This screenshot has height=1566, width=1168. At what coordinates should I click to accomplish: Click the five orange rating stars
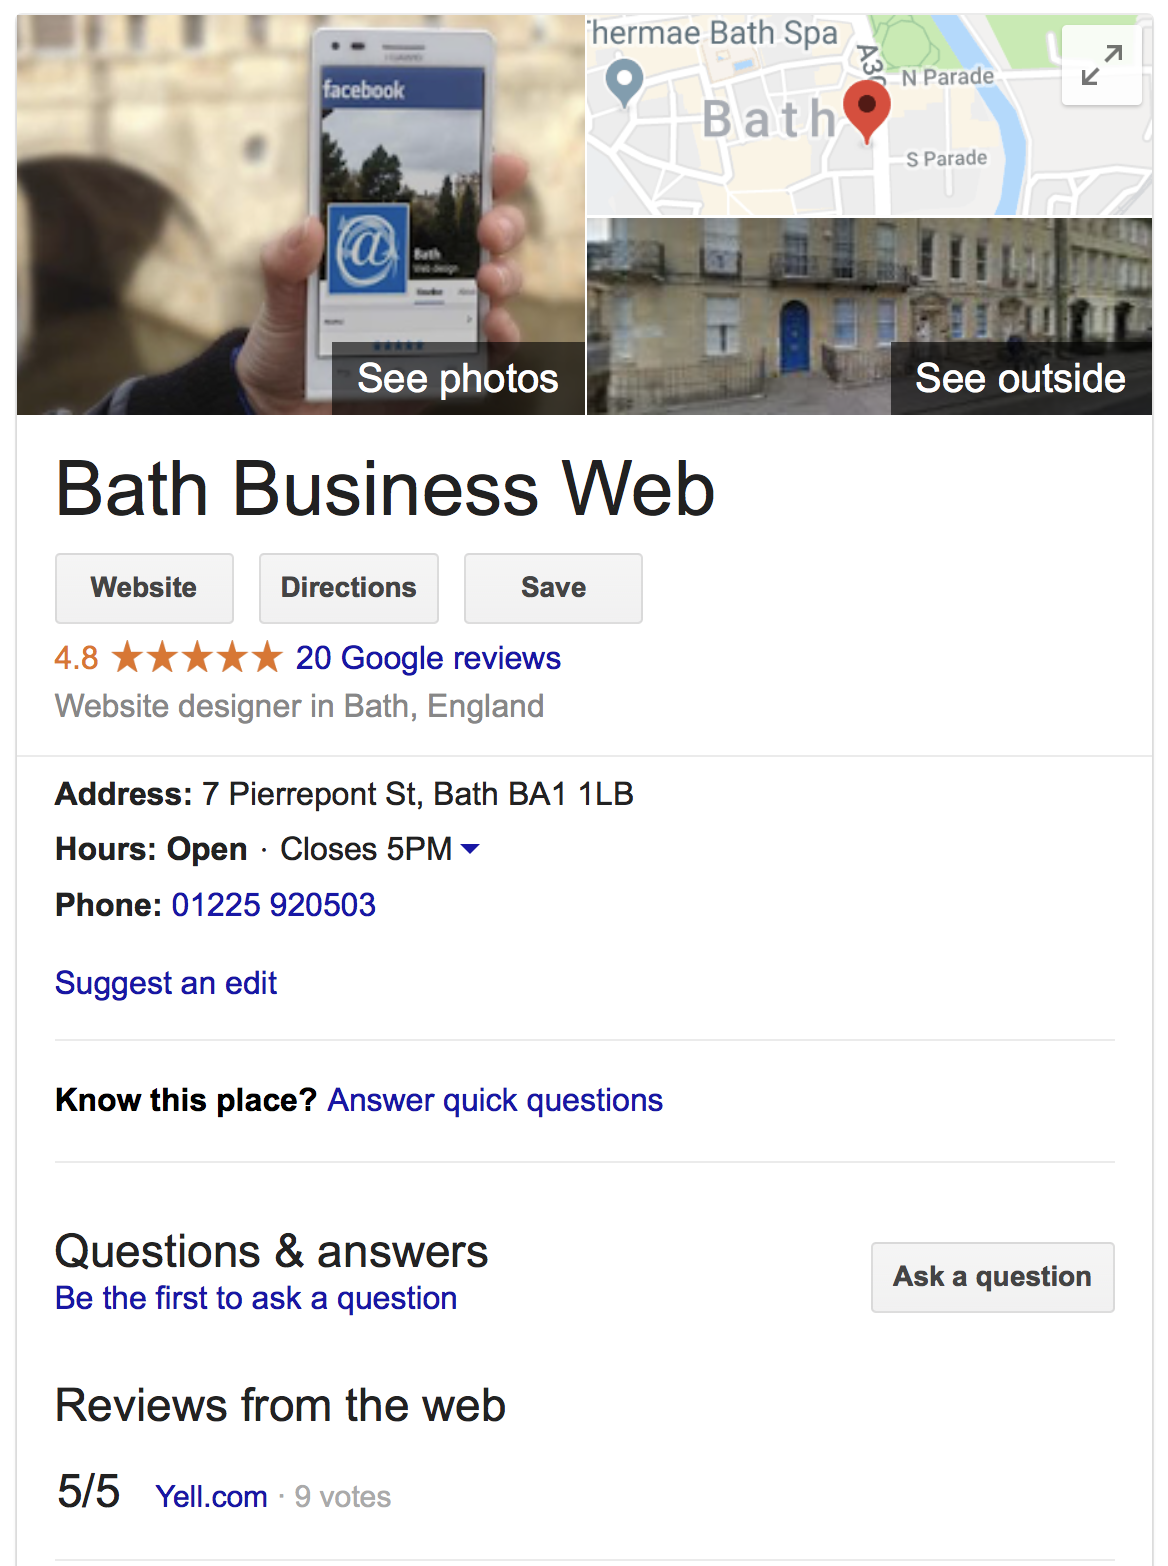coord(197,658)
